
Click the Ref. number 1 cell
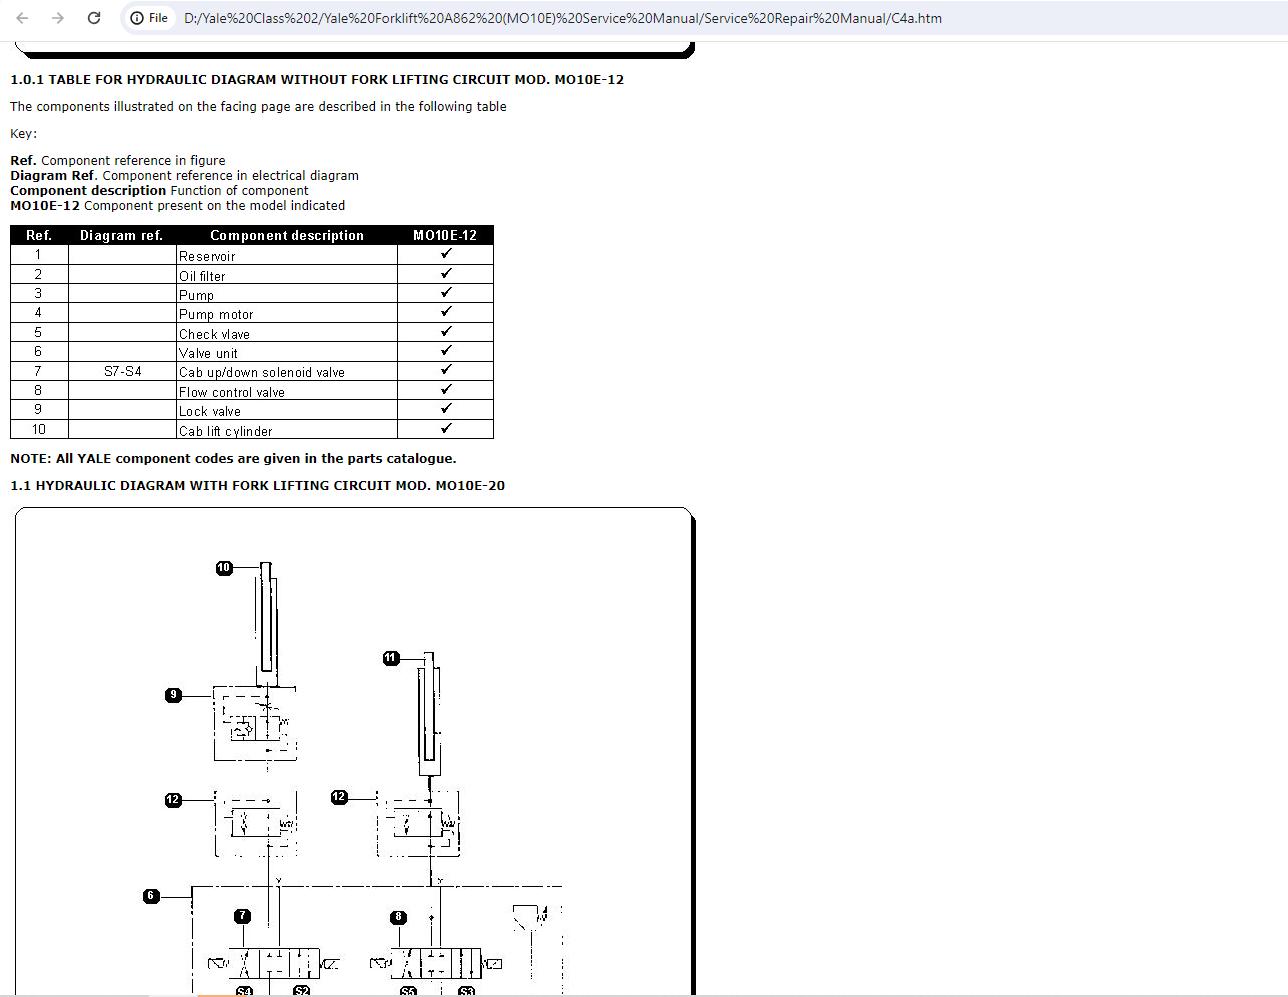(39, 255)
